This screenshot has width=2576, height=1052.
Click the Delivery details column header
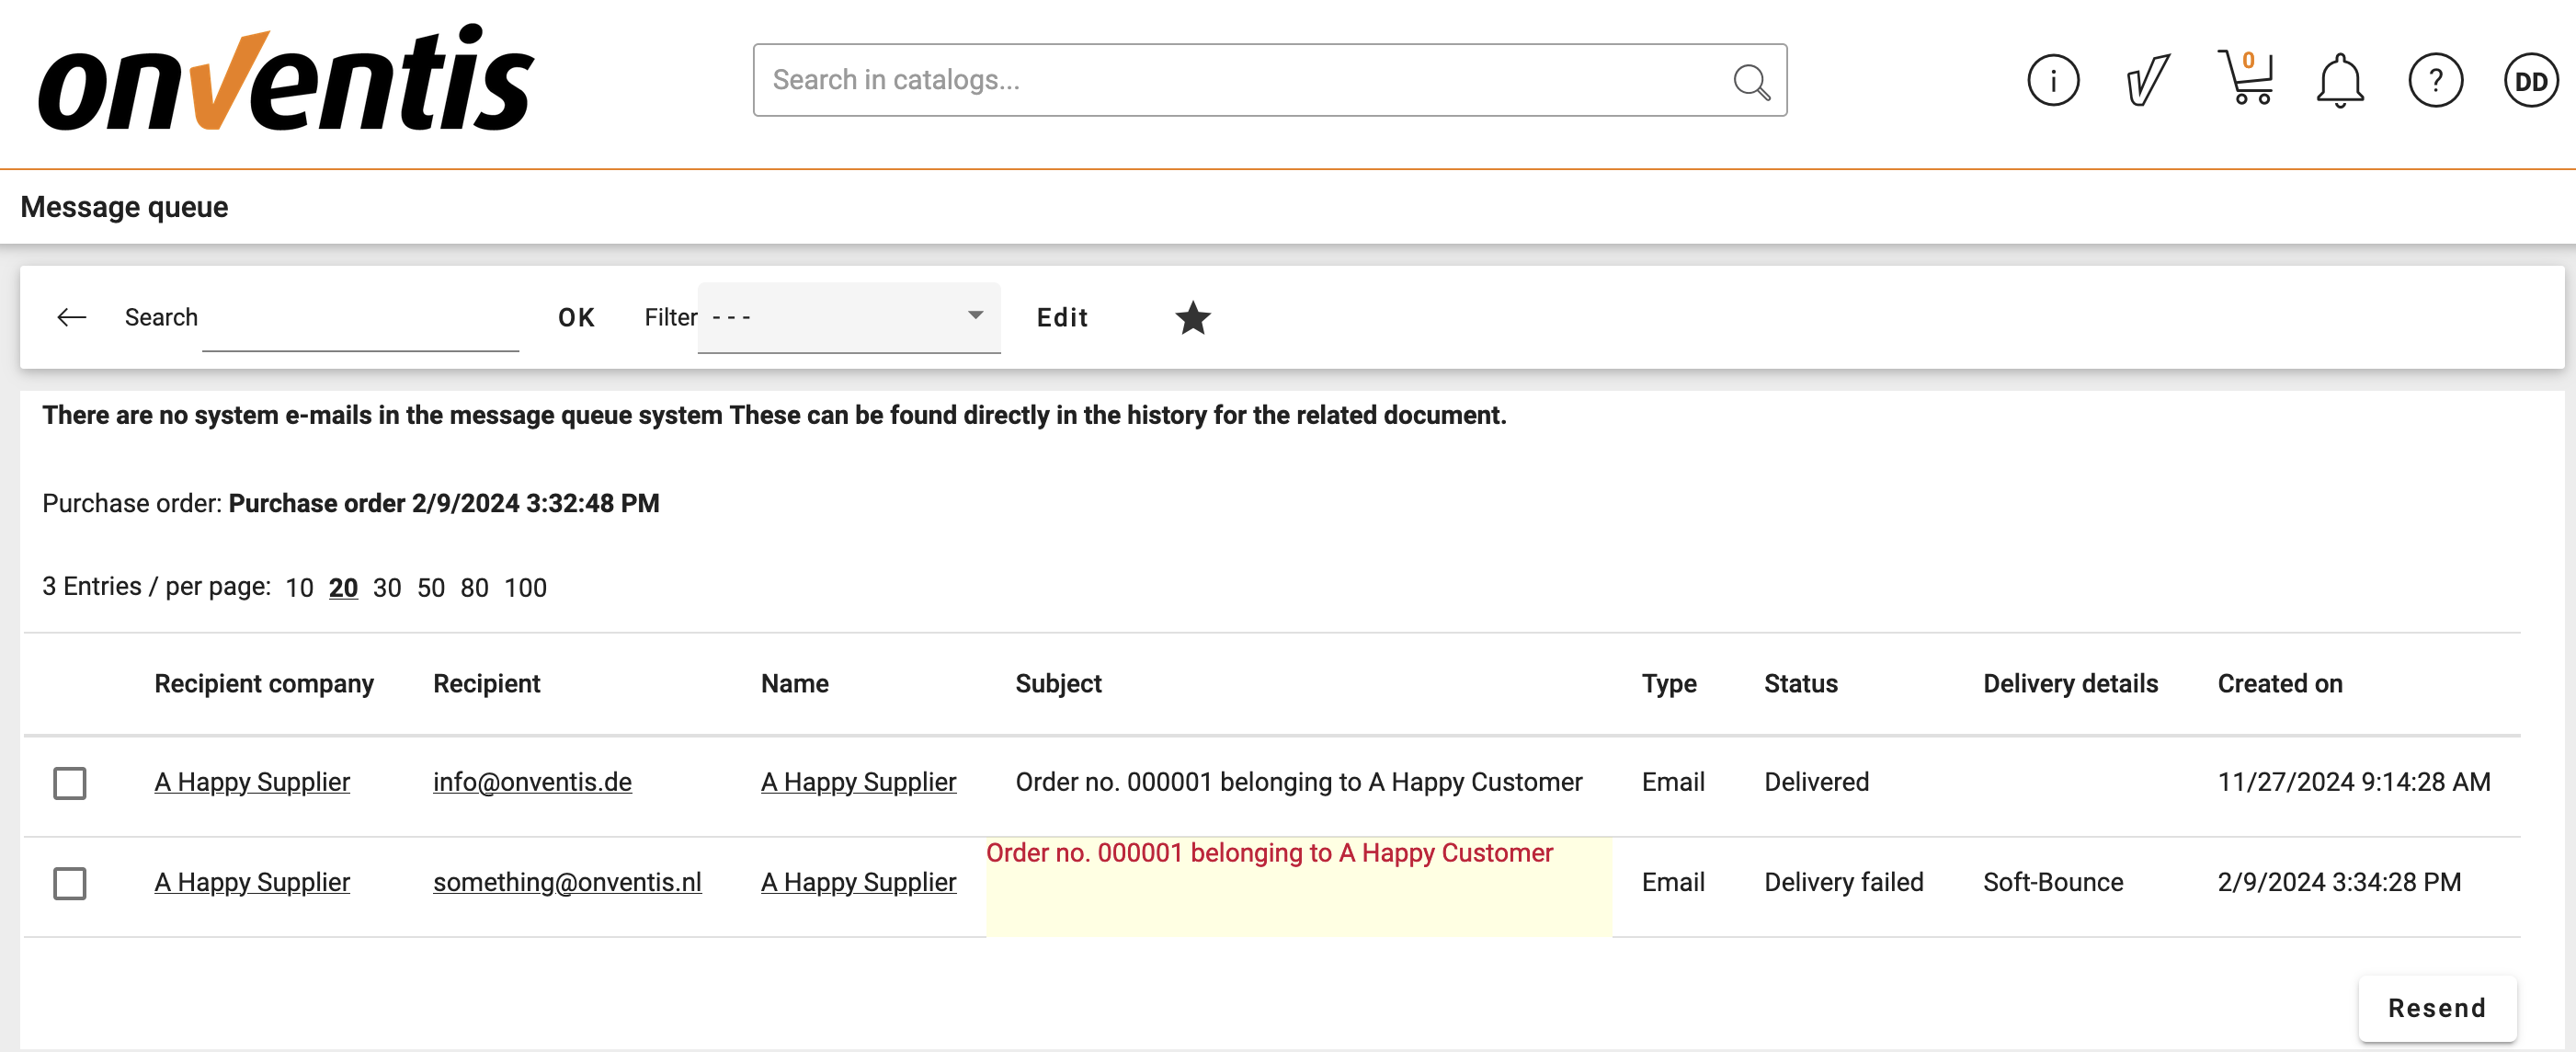click(x=2070, y=683)
